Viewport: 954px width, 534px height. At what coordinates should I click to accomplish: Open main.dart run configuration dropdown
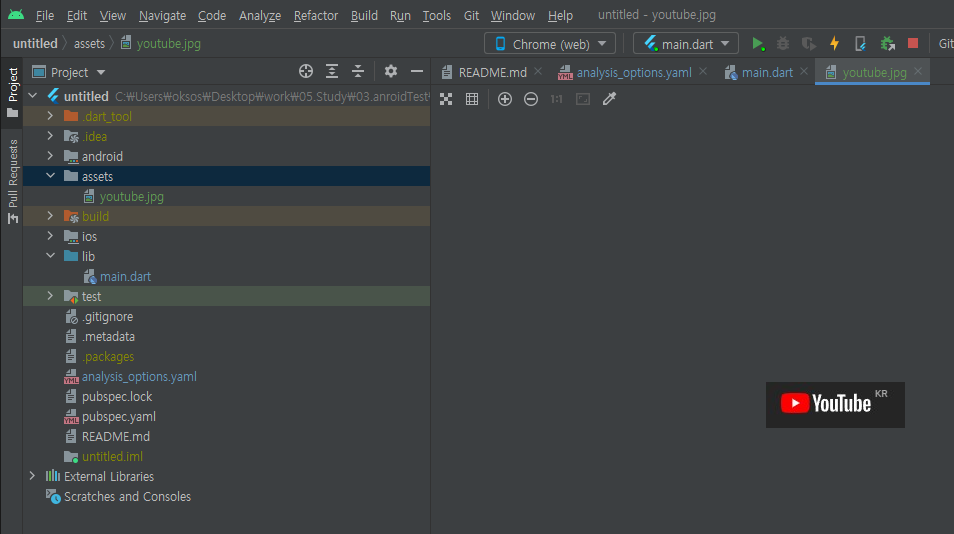tap(686, 44)
